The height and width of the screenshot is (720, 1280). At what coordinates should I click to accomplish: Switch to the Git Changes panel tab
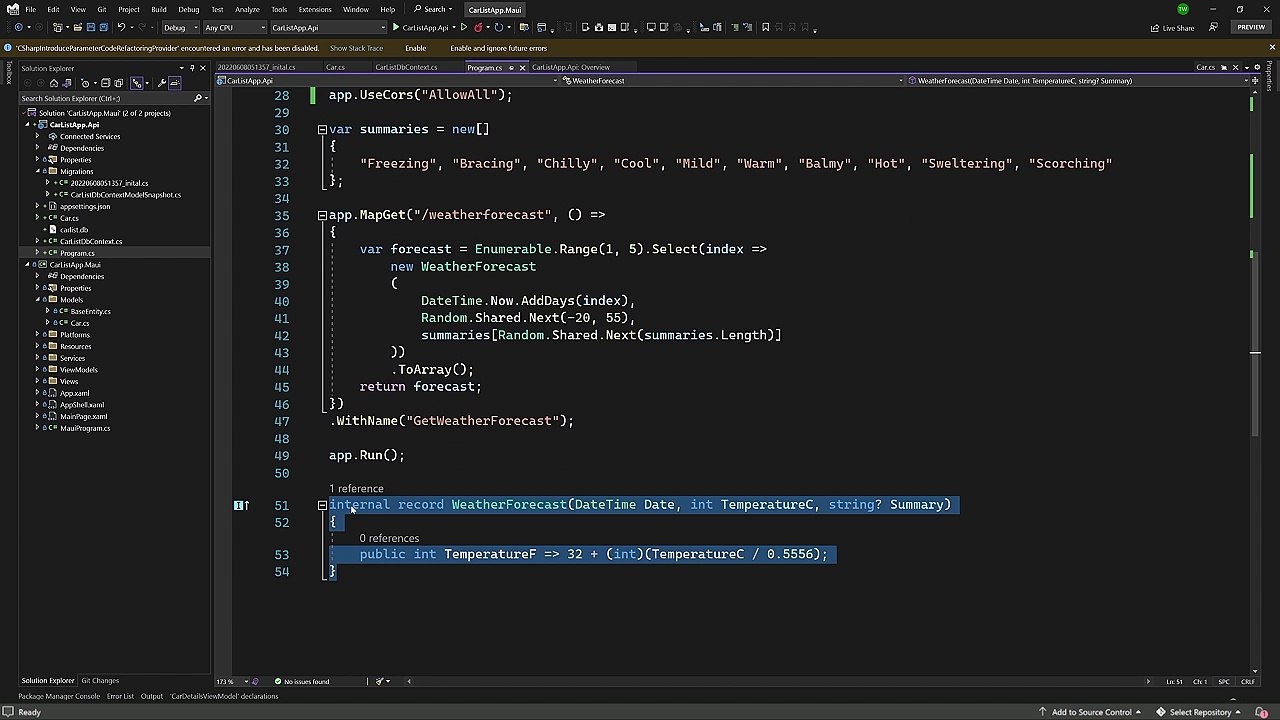[x=100, y=681]
